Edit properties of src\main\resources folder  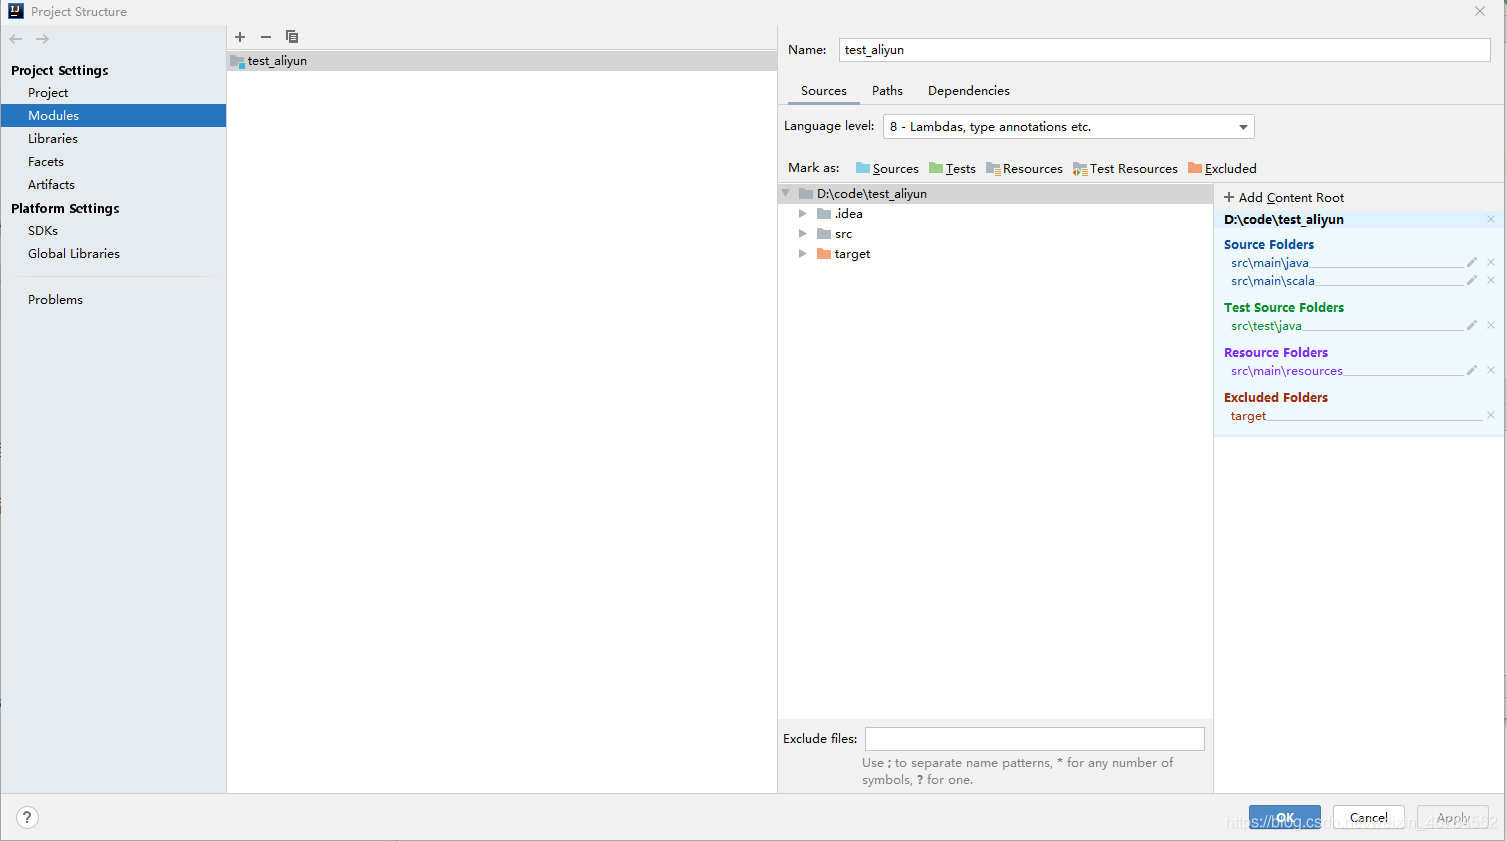point(1472,370)
